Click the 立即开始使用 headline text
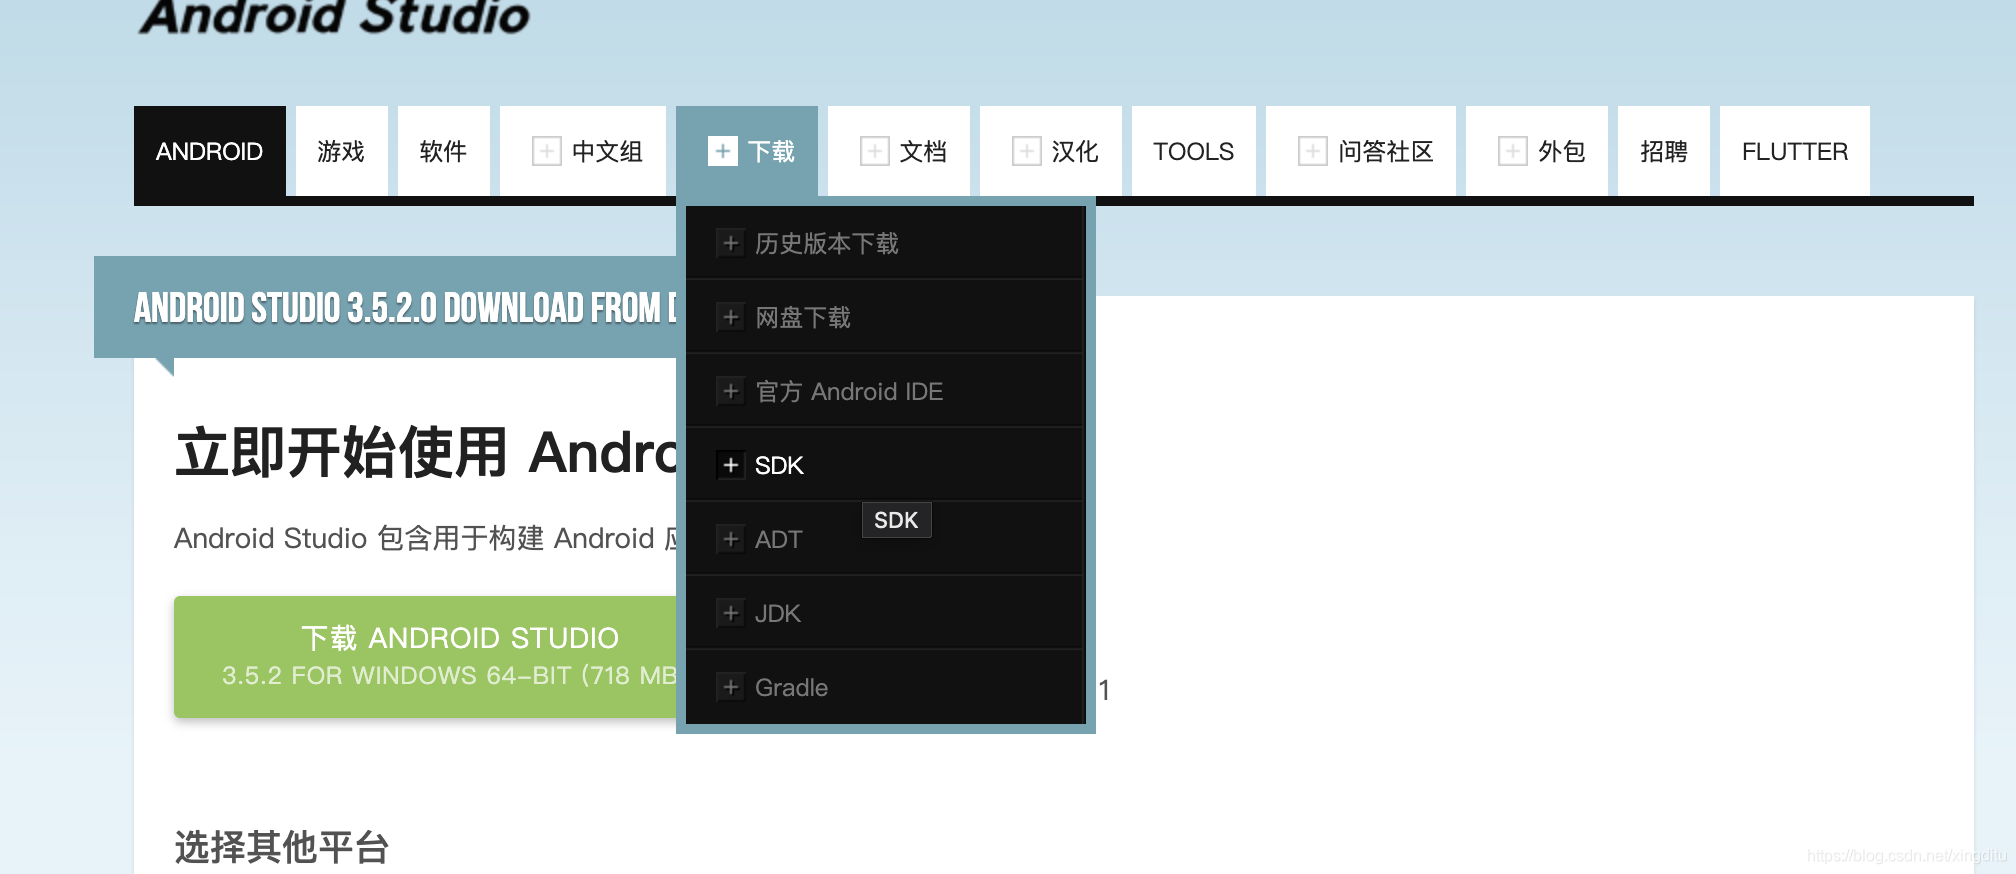The height and width of the screenshot is (874, 2016). coord(427,452)
